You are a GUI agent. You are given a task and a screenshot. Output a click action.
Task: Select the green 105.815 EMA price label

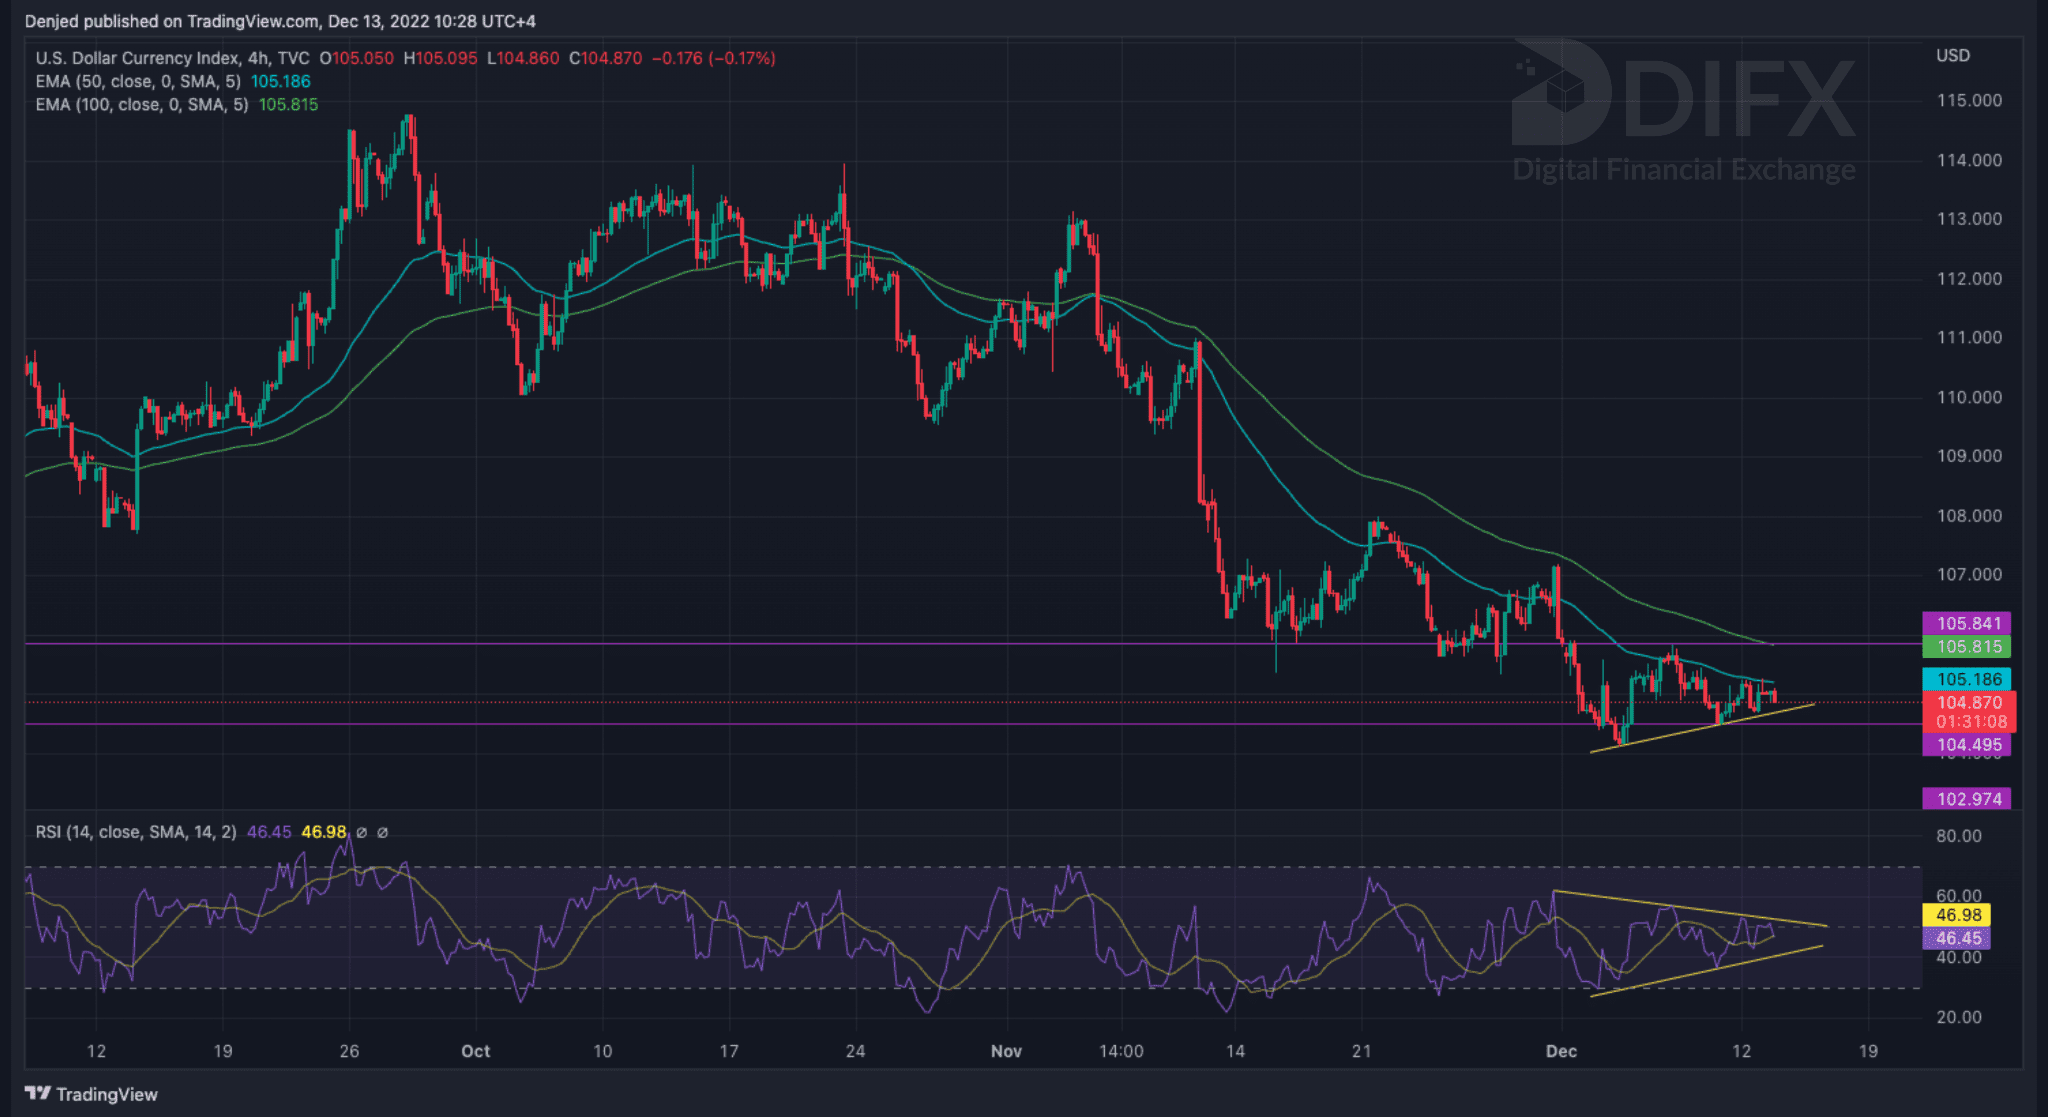pyautogui.click(x=1967, y=647)
